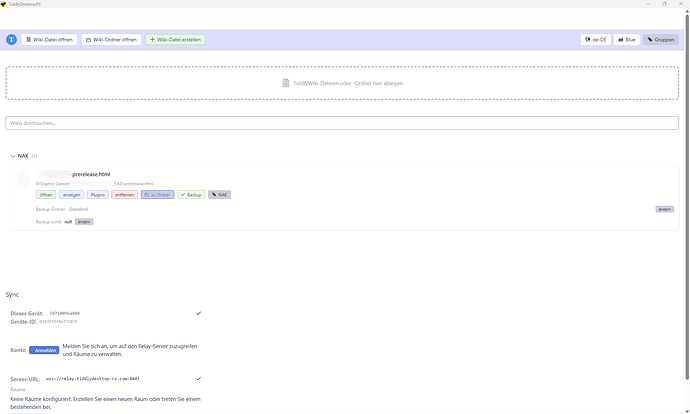This screenshot has width=690, height=414.
Task: Click the wiki favicon thumbnail placeholder
Action: (x=22, y=178)
